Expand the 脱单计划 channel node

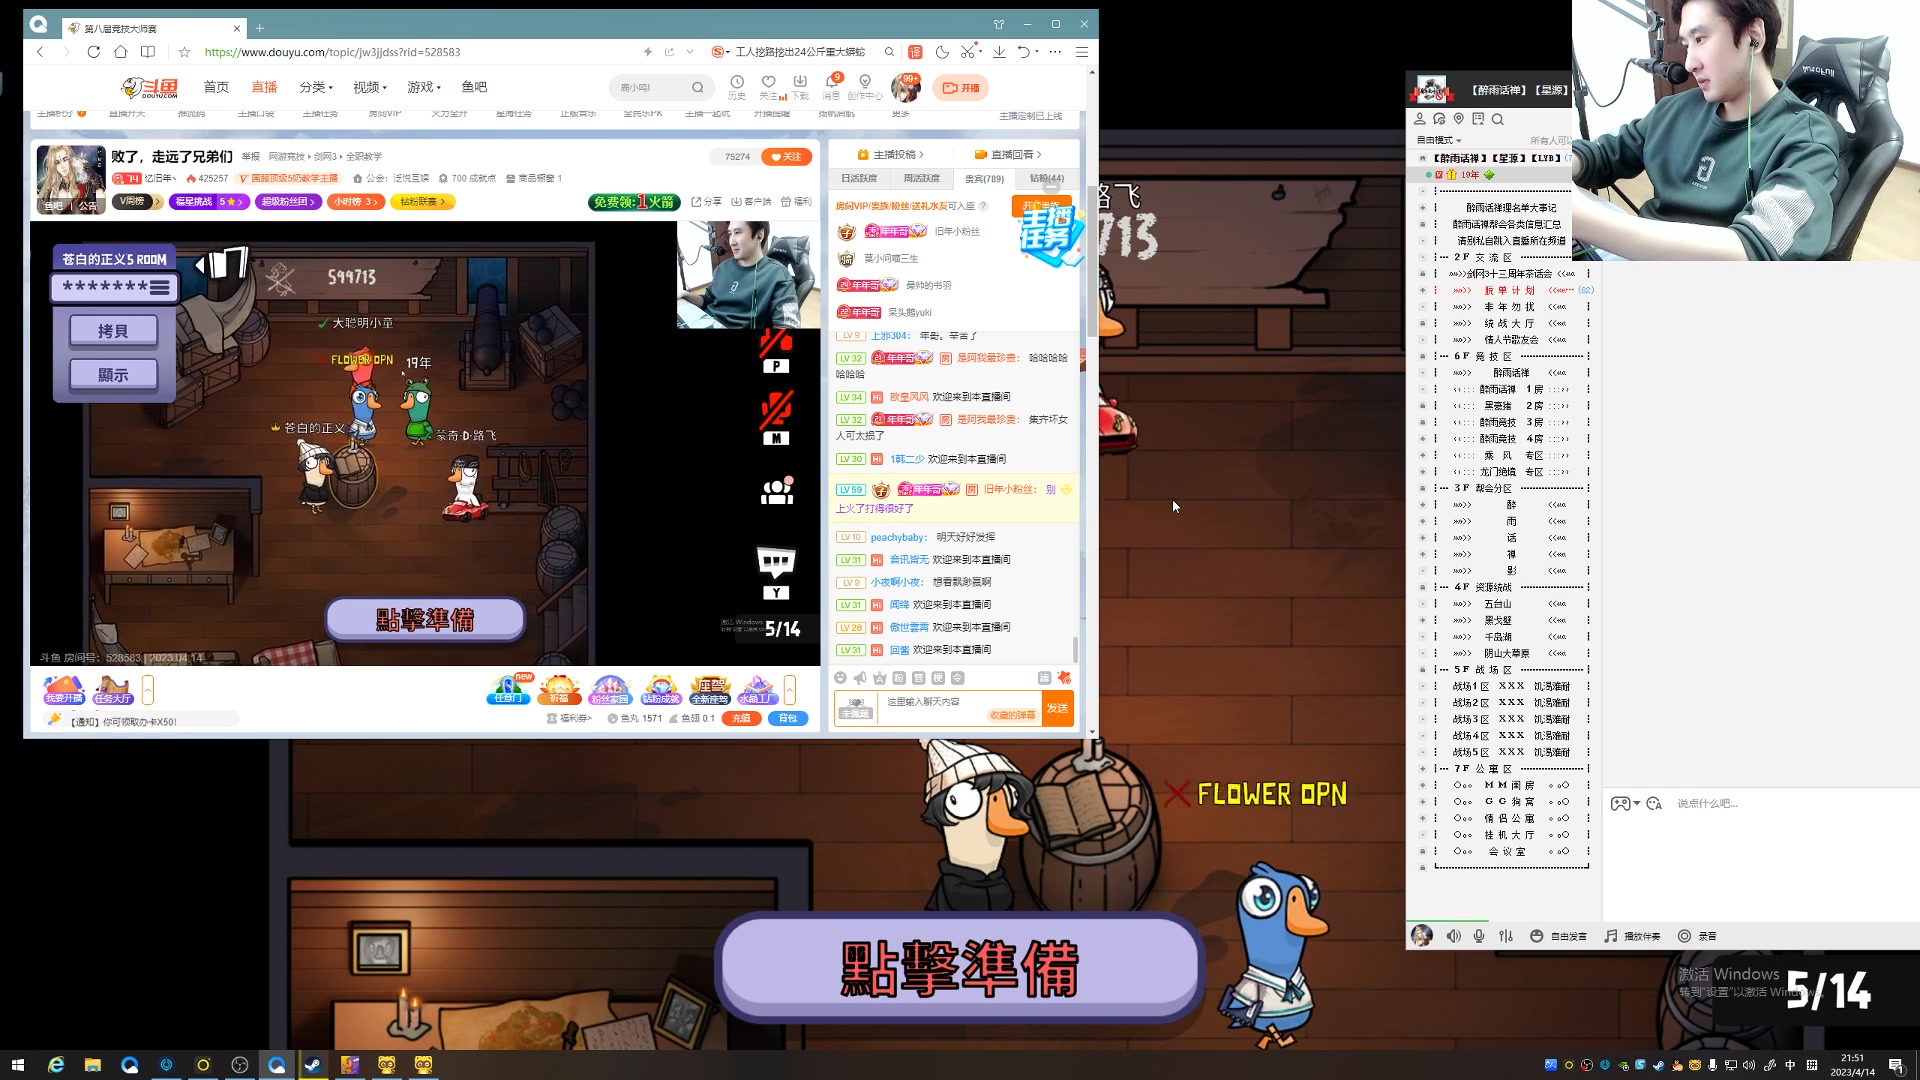[x=1424, y=289]
